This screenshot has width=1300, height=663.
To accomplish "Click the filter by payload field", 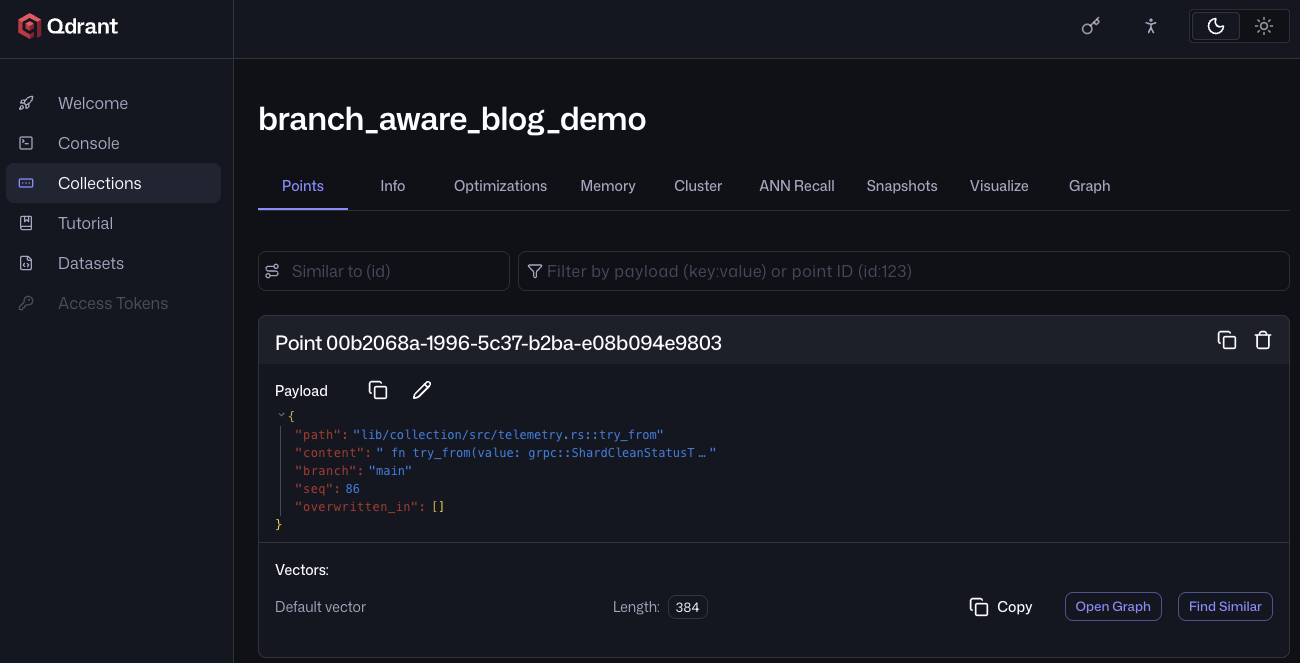I will [x=904, y=271].
